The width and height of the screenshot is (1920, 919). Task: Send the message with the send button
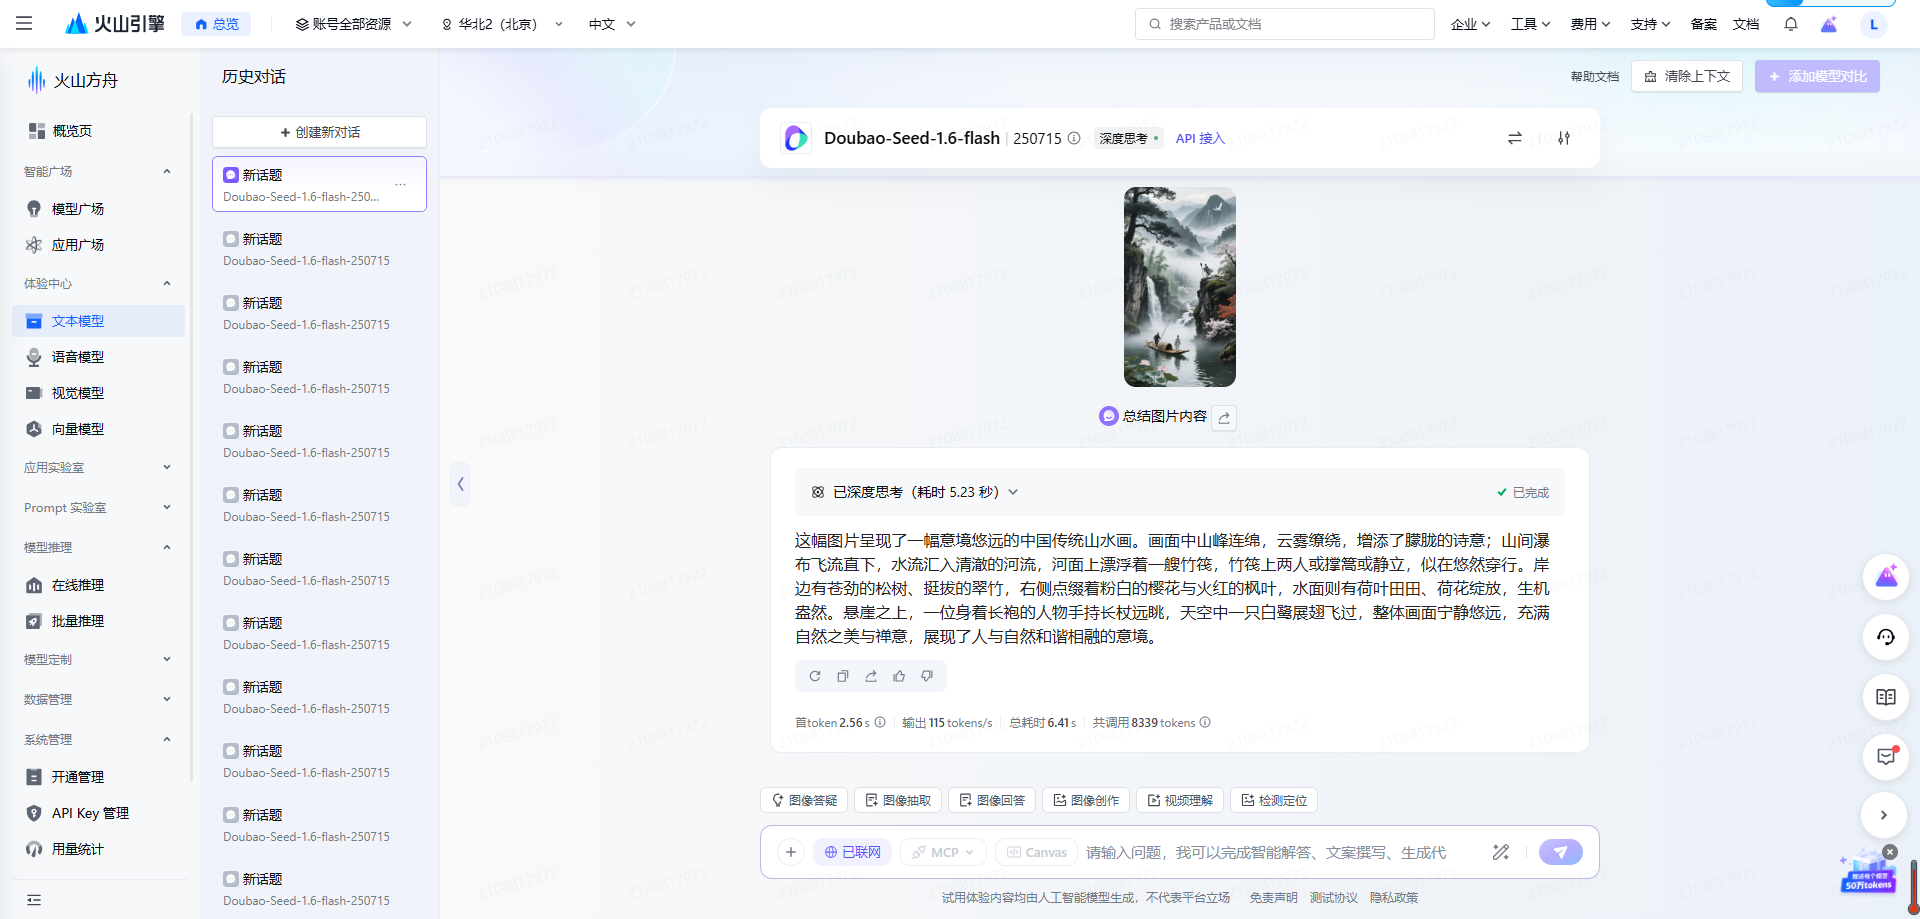click(x=1561, y=852)
